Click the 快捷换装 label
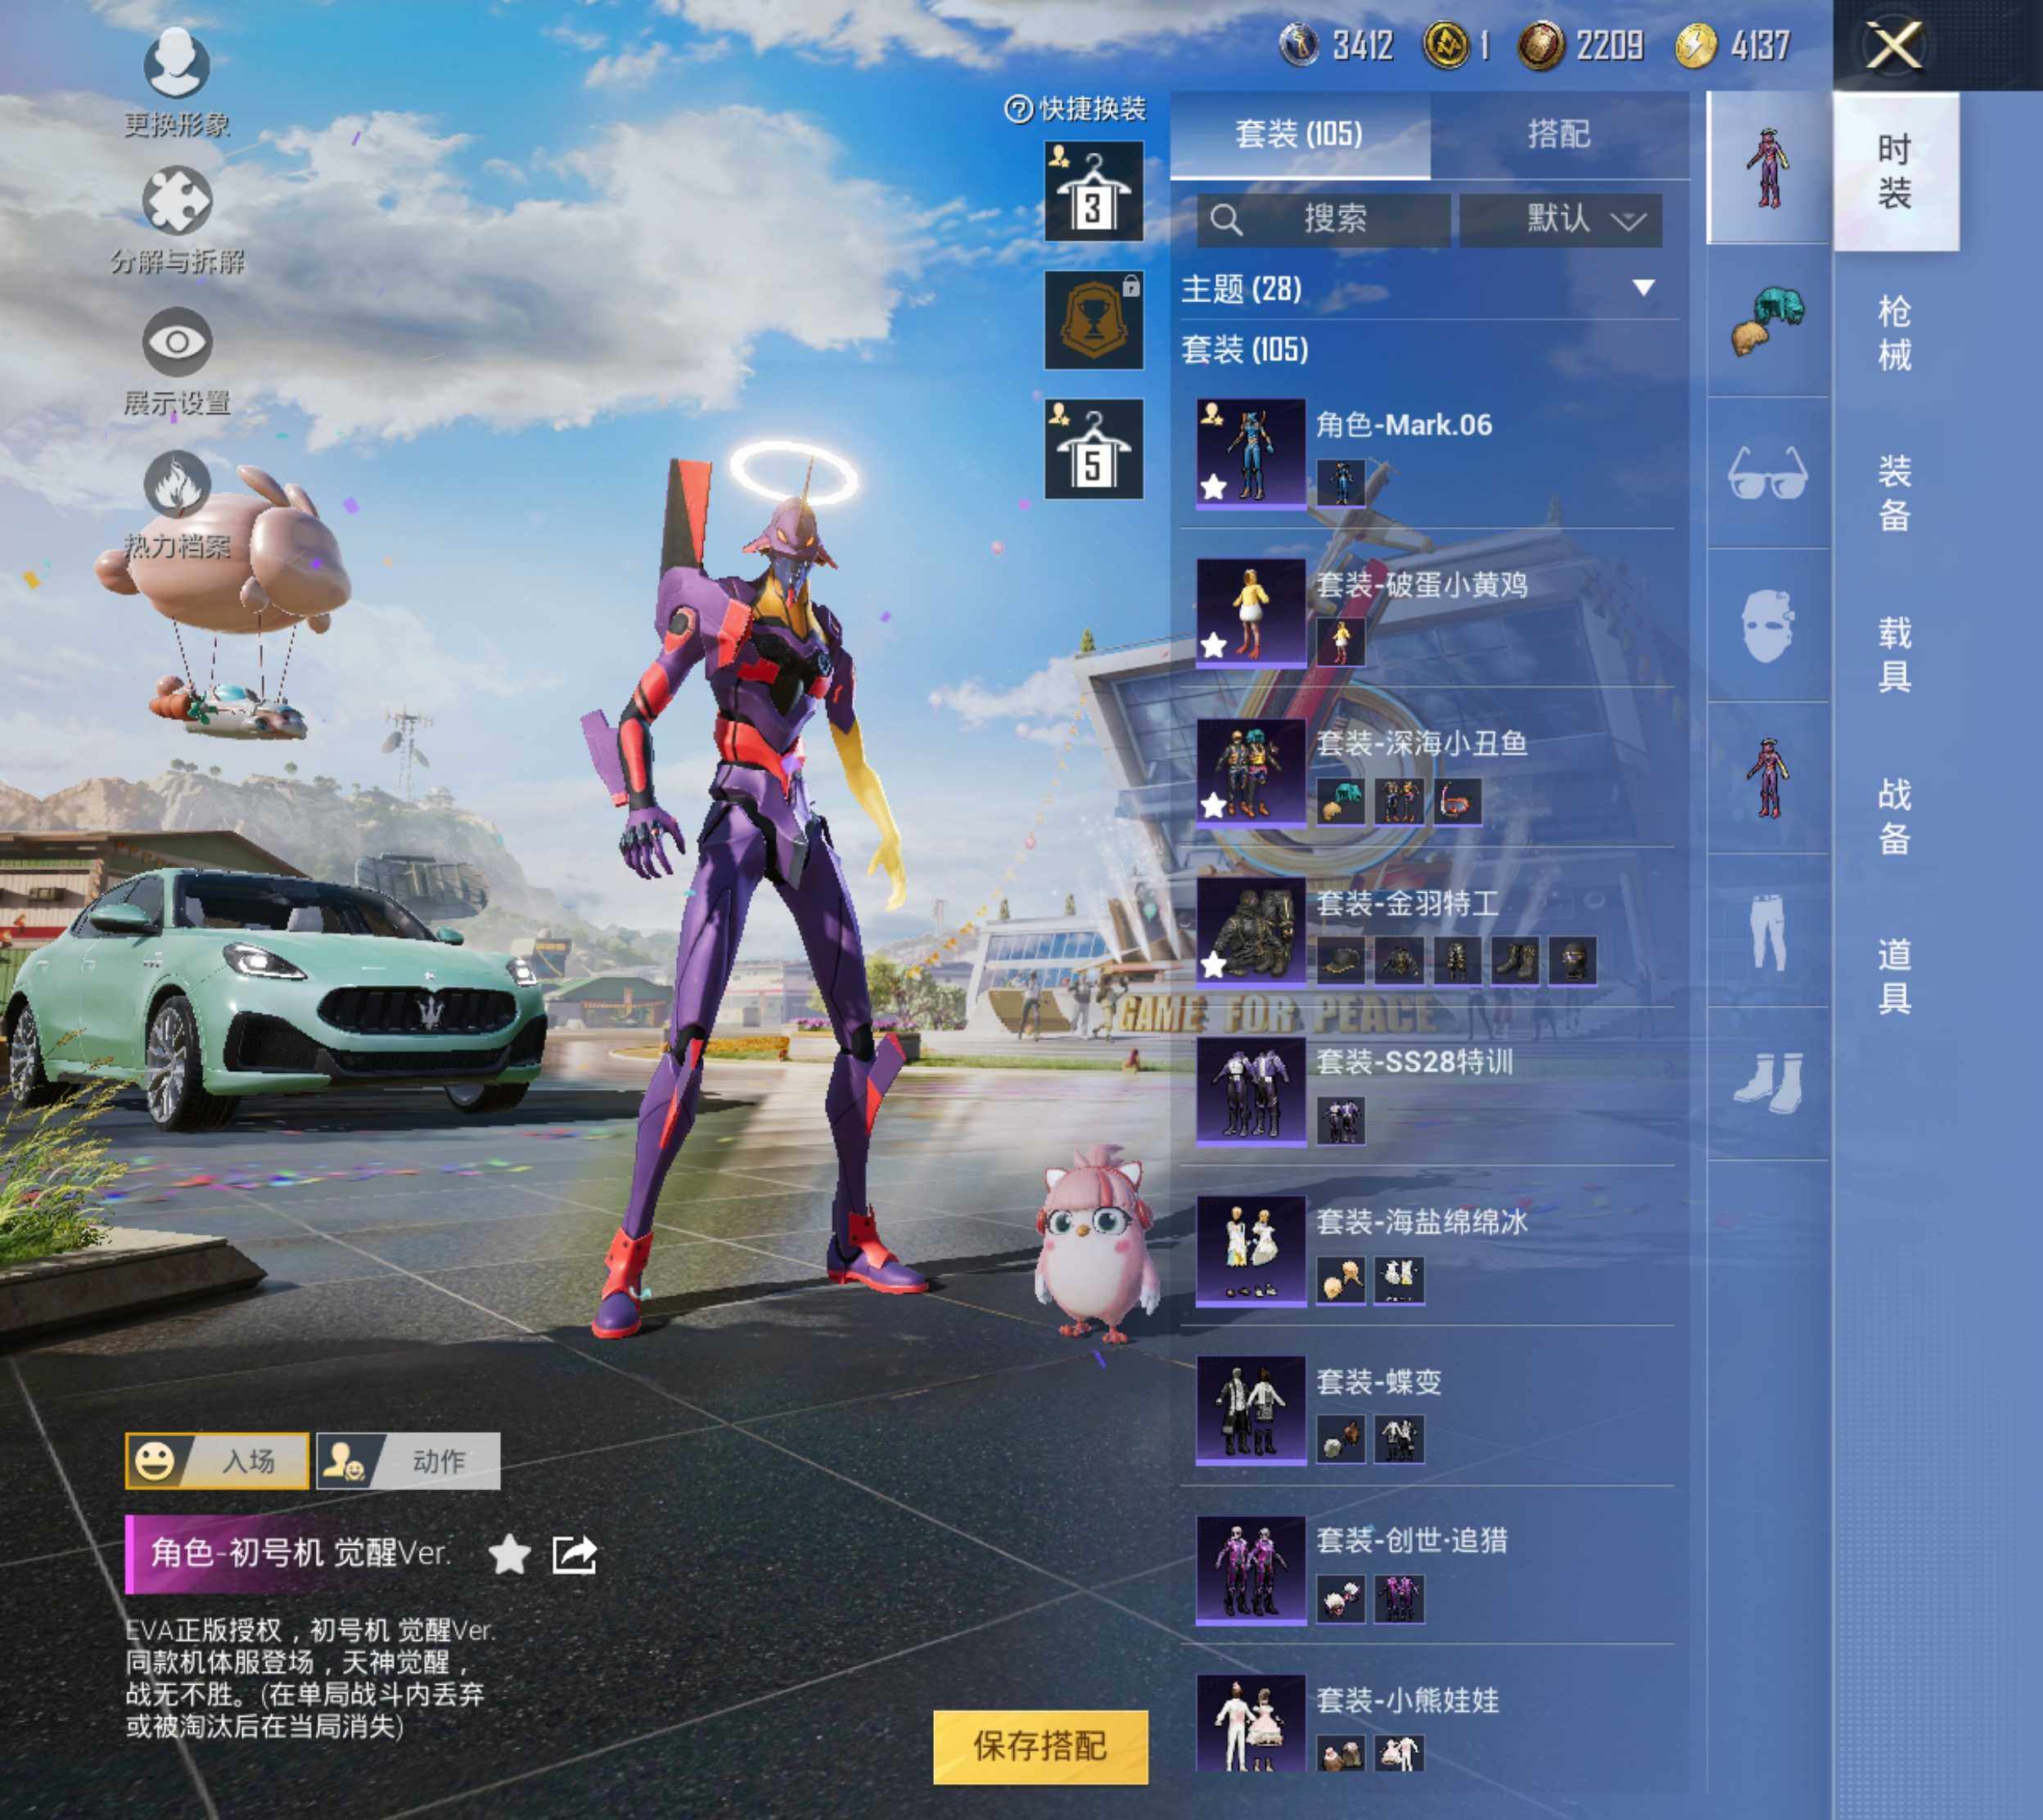2043x1820 pixels. click(1092, 109)
